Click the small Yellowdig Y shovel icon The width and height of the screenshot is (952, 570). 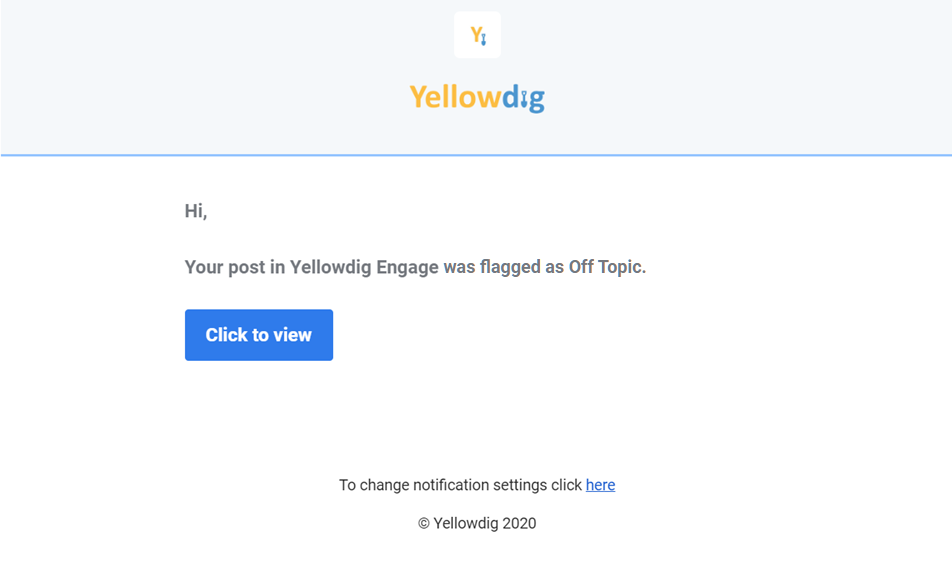tap(478, 35)
